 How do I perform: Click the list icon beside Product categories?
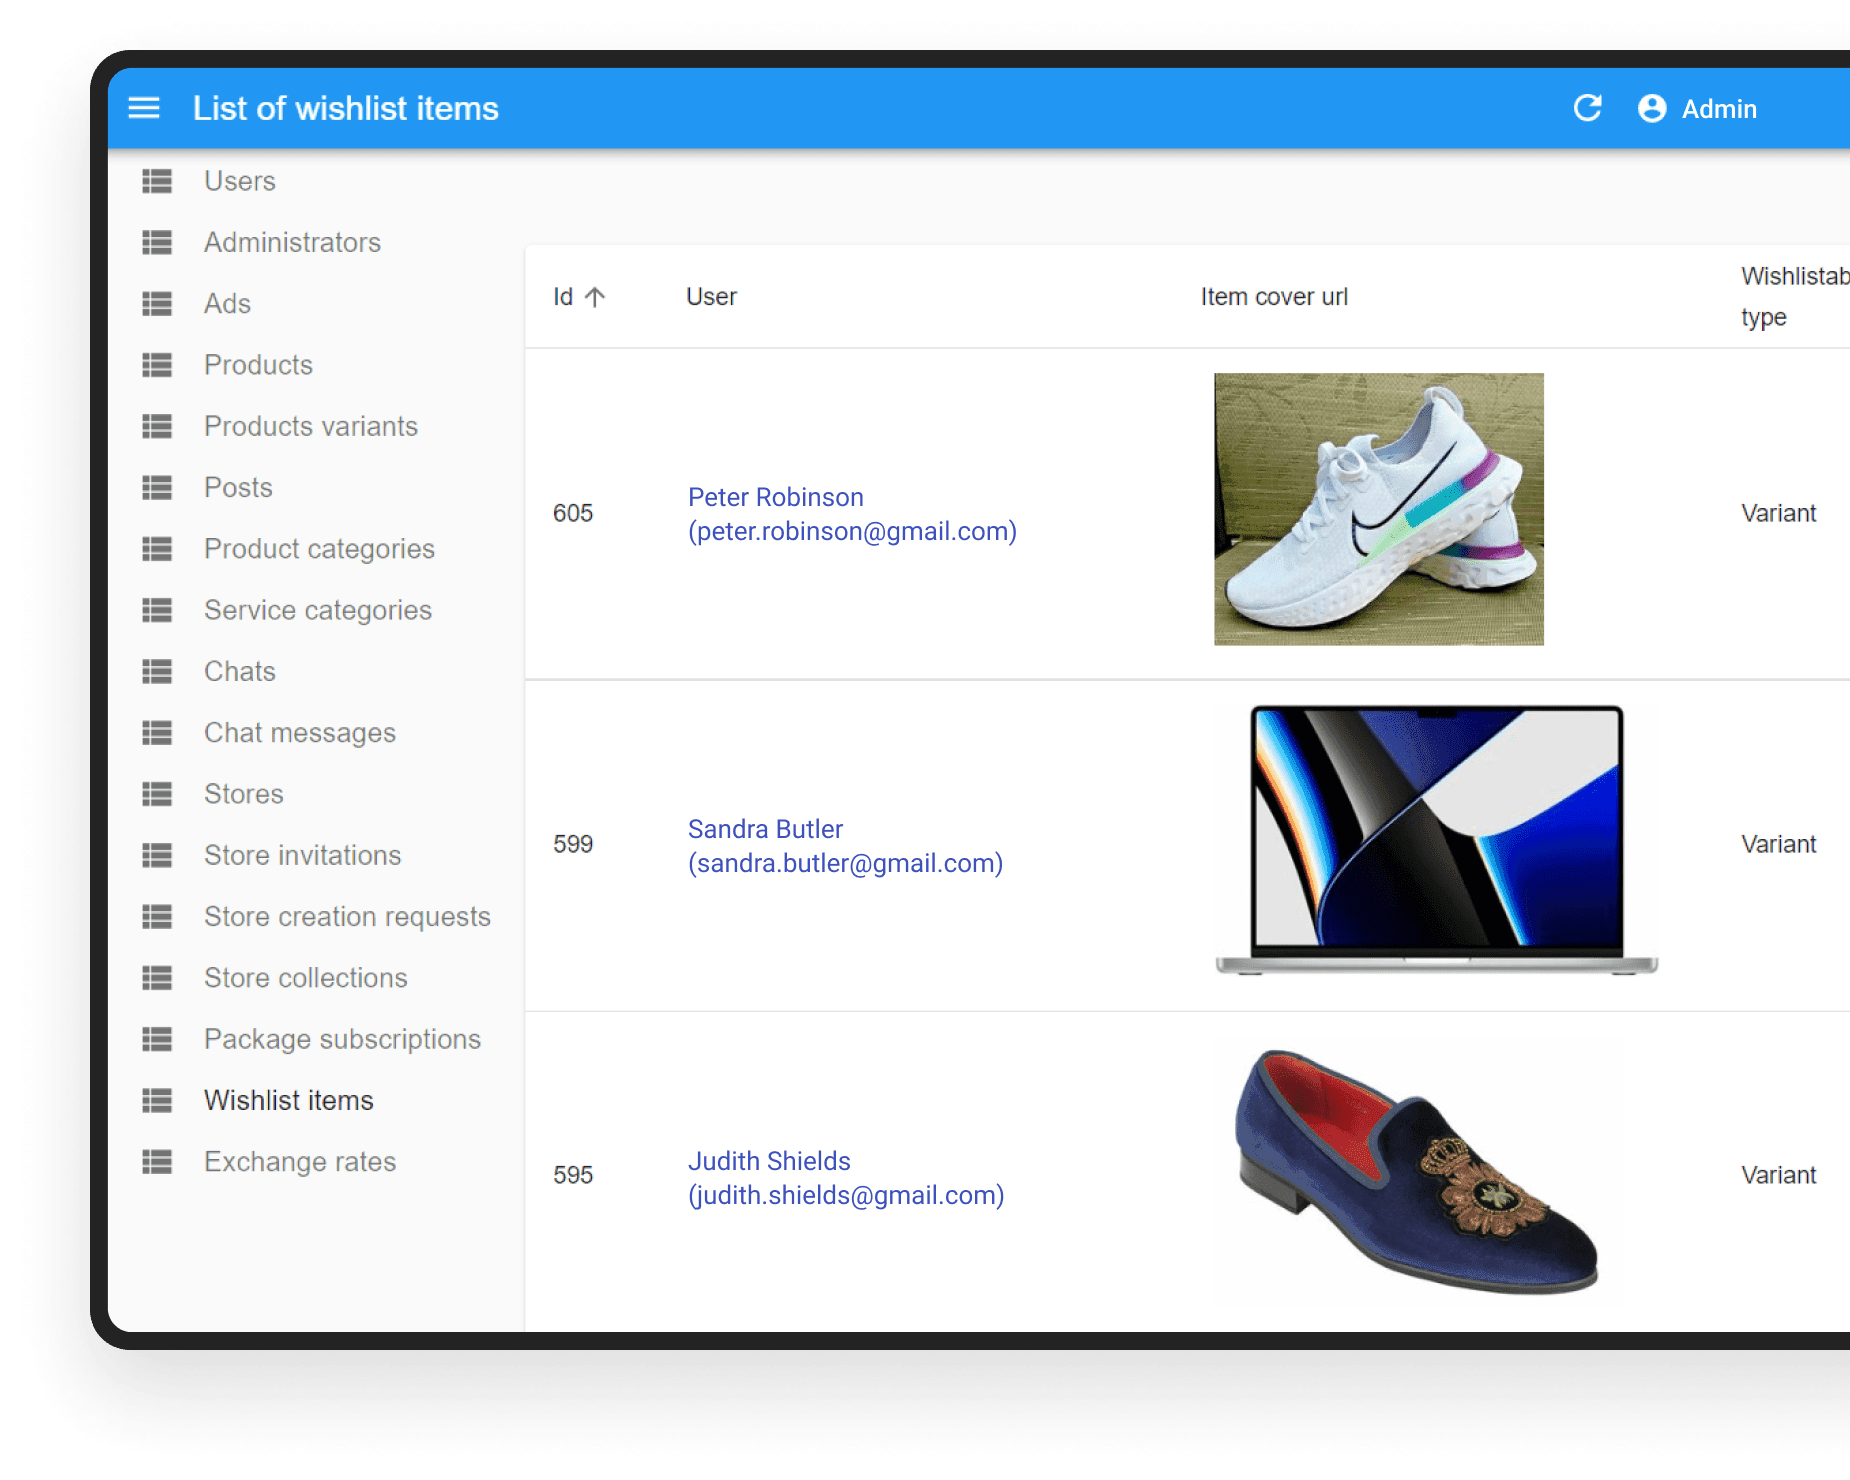pyautogui.click(x=157, y=549)
